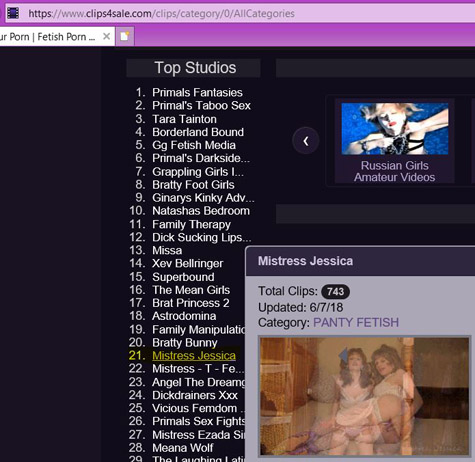Image resolution: width=475 pixels, height=462 pixels.
Task: Click the Updated: 6/7/18 text
Action: click(301, 307)
